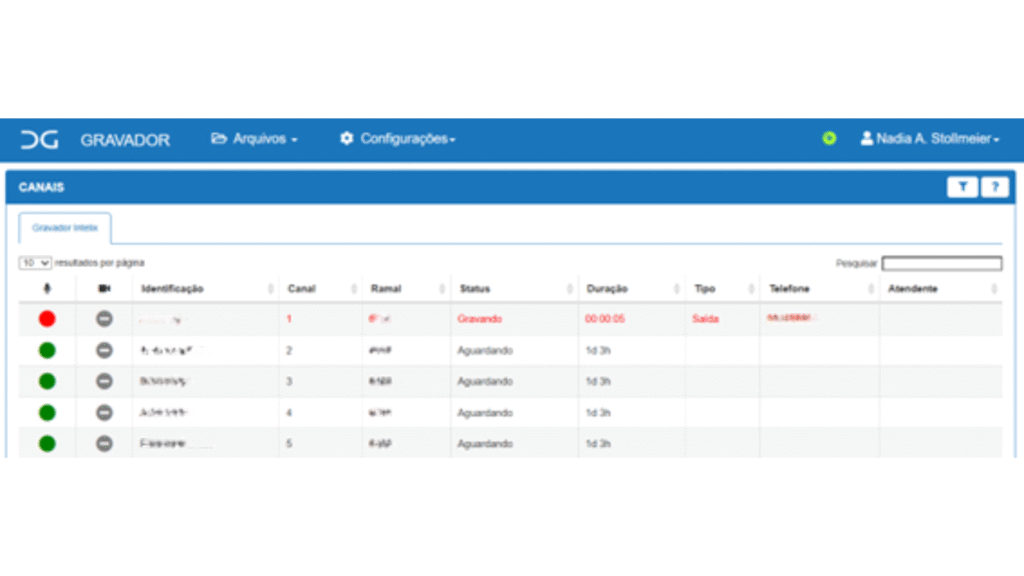Viewport: 1024px width, 576px height.
Task: Click the green status circle for channel 5
Action: point(47,443)
